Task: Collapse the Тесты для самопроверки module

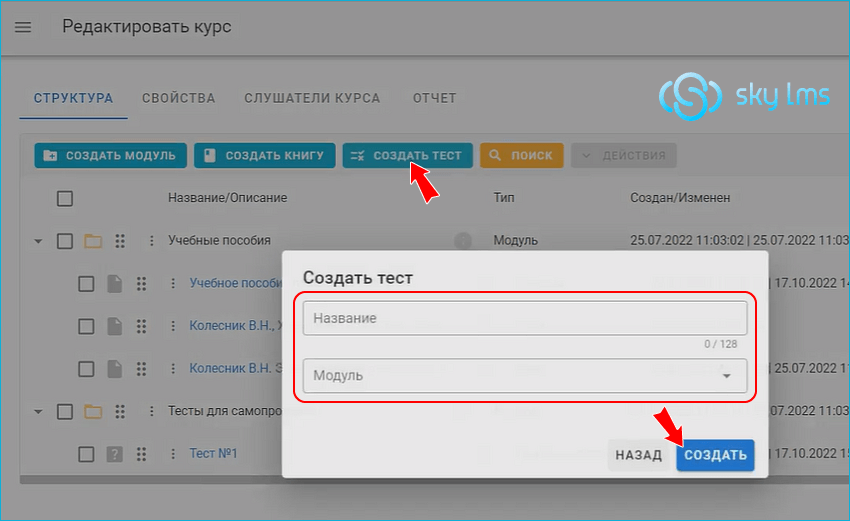Action: [x=38, y=411]
